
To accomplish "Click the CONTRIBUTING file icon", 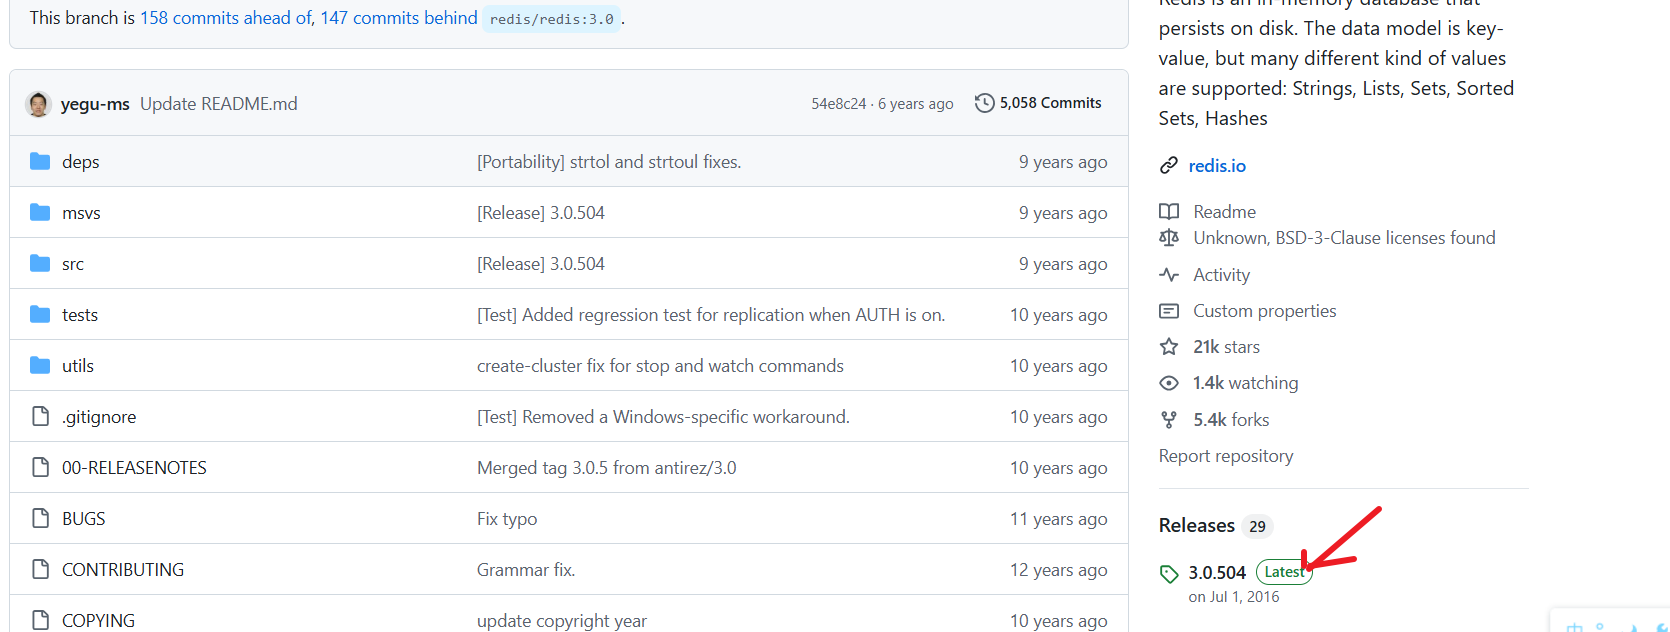I will click(x=40, y=569).
